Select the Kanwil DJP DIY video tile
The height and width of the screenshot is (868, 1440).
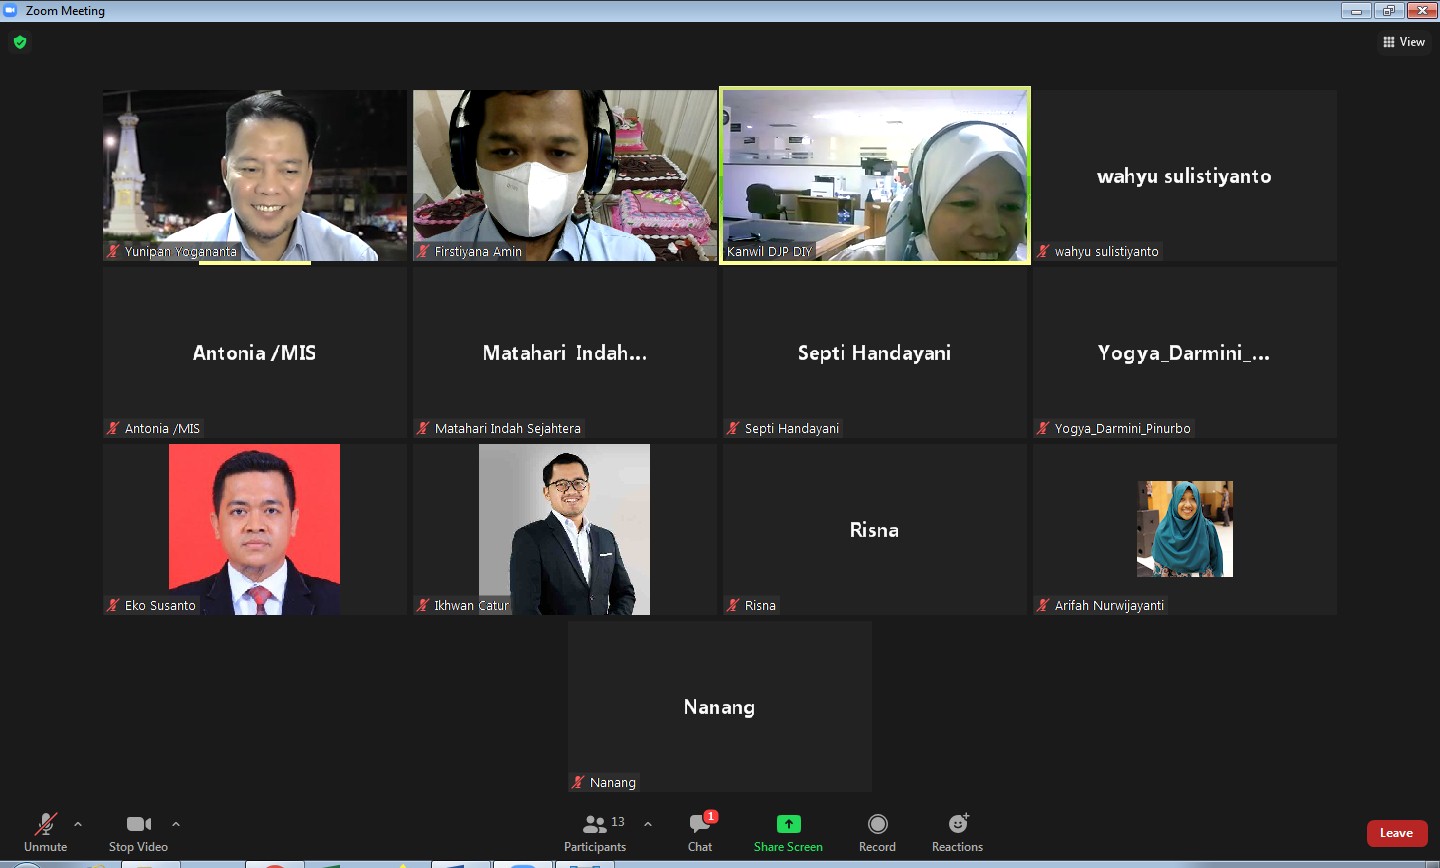(x=875, y=176)
